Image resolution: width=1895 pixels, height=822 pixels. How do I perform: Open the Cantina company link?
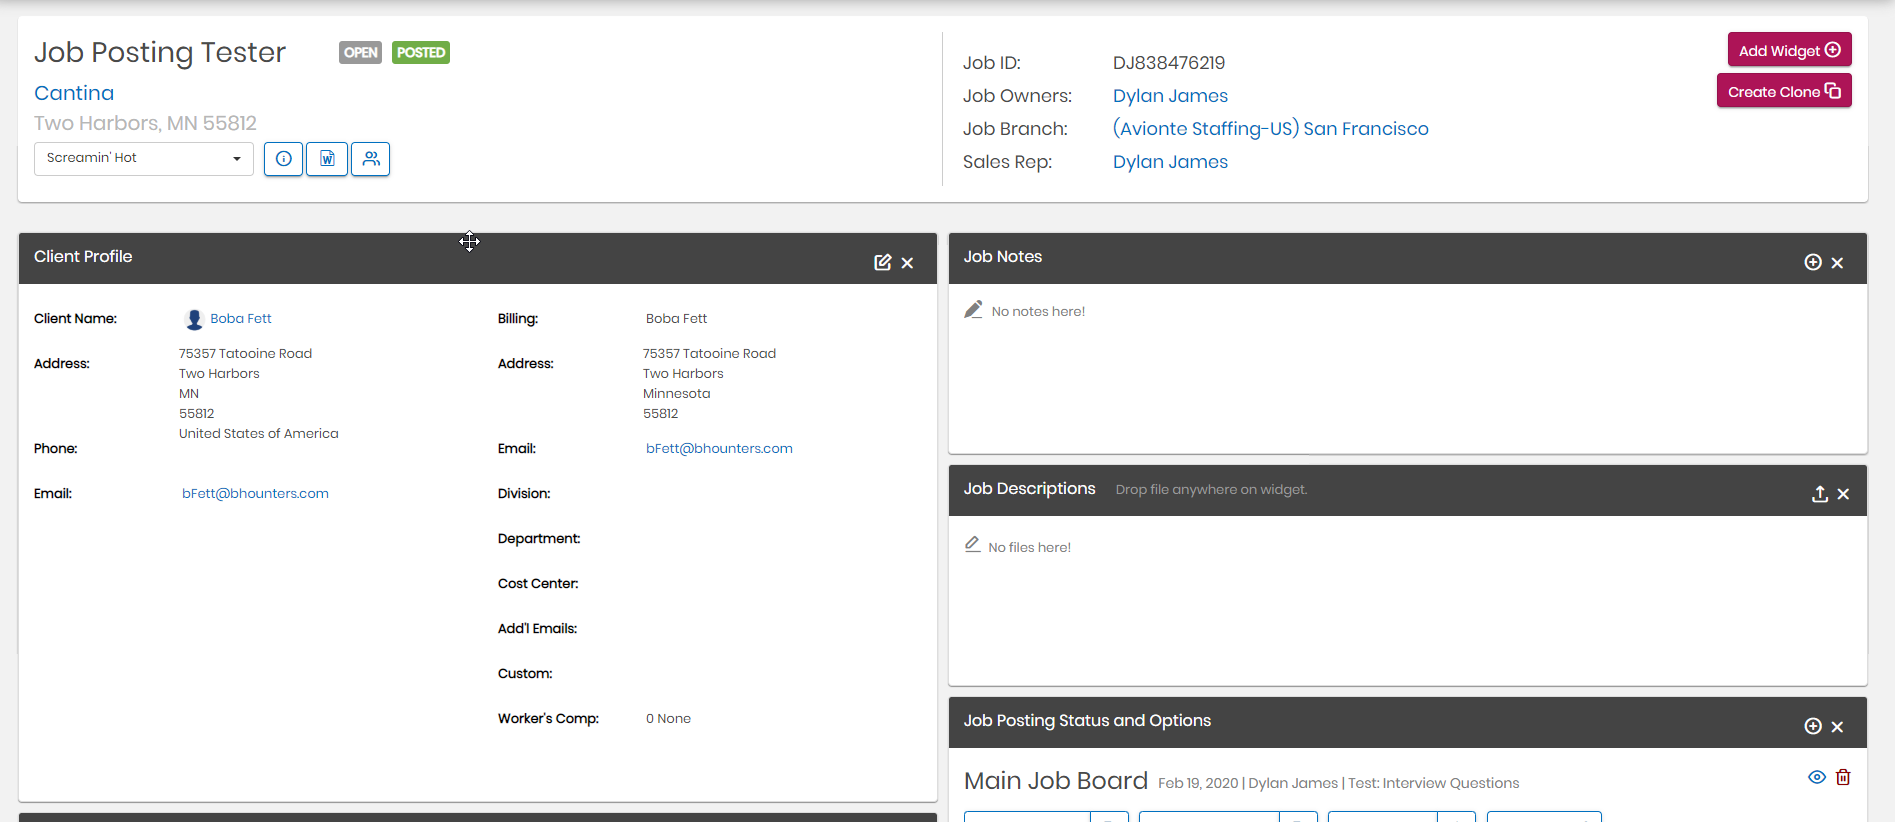74,93
